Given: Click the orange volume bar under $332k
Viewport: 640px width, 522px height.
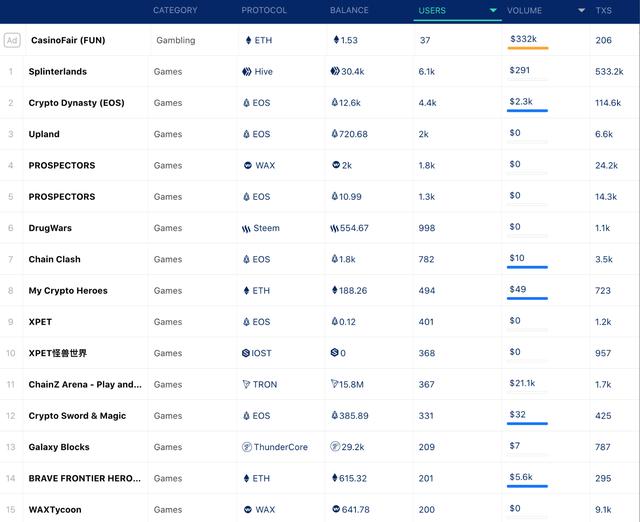Looking at the screenshot, I should pos(527,48).
